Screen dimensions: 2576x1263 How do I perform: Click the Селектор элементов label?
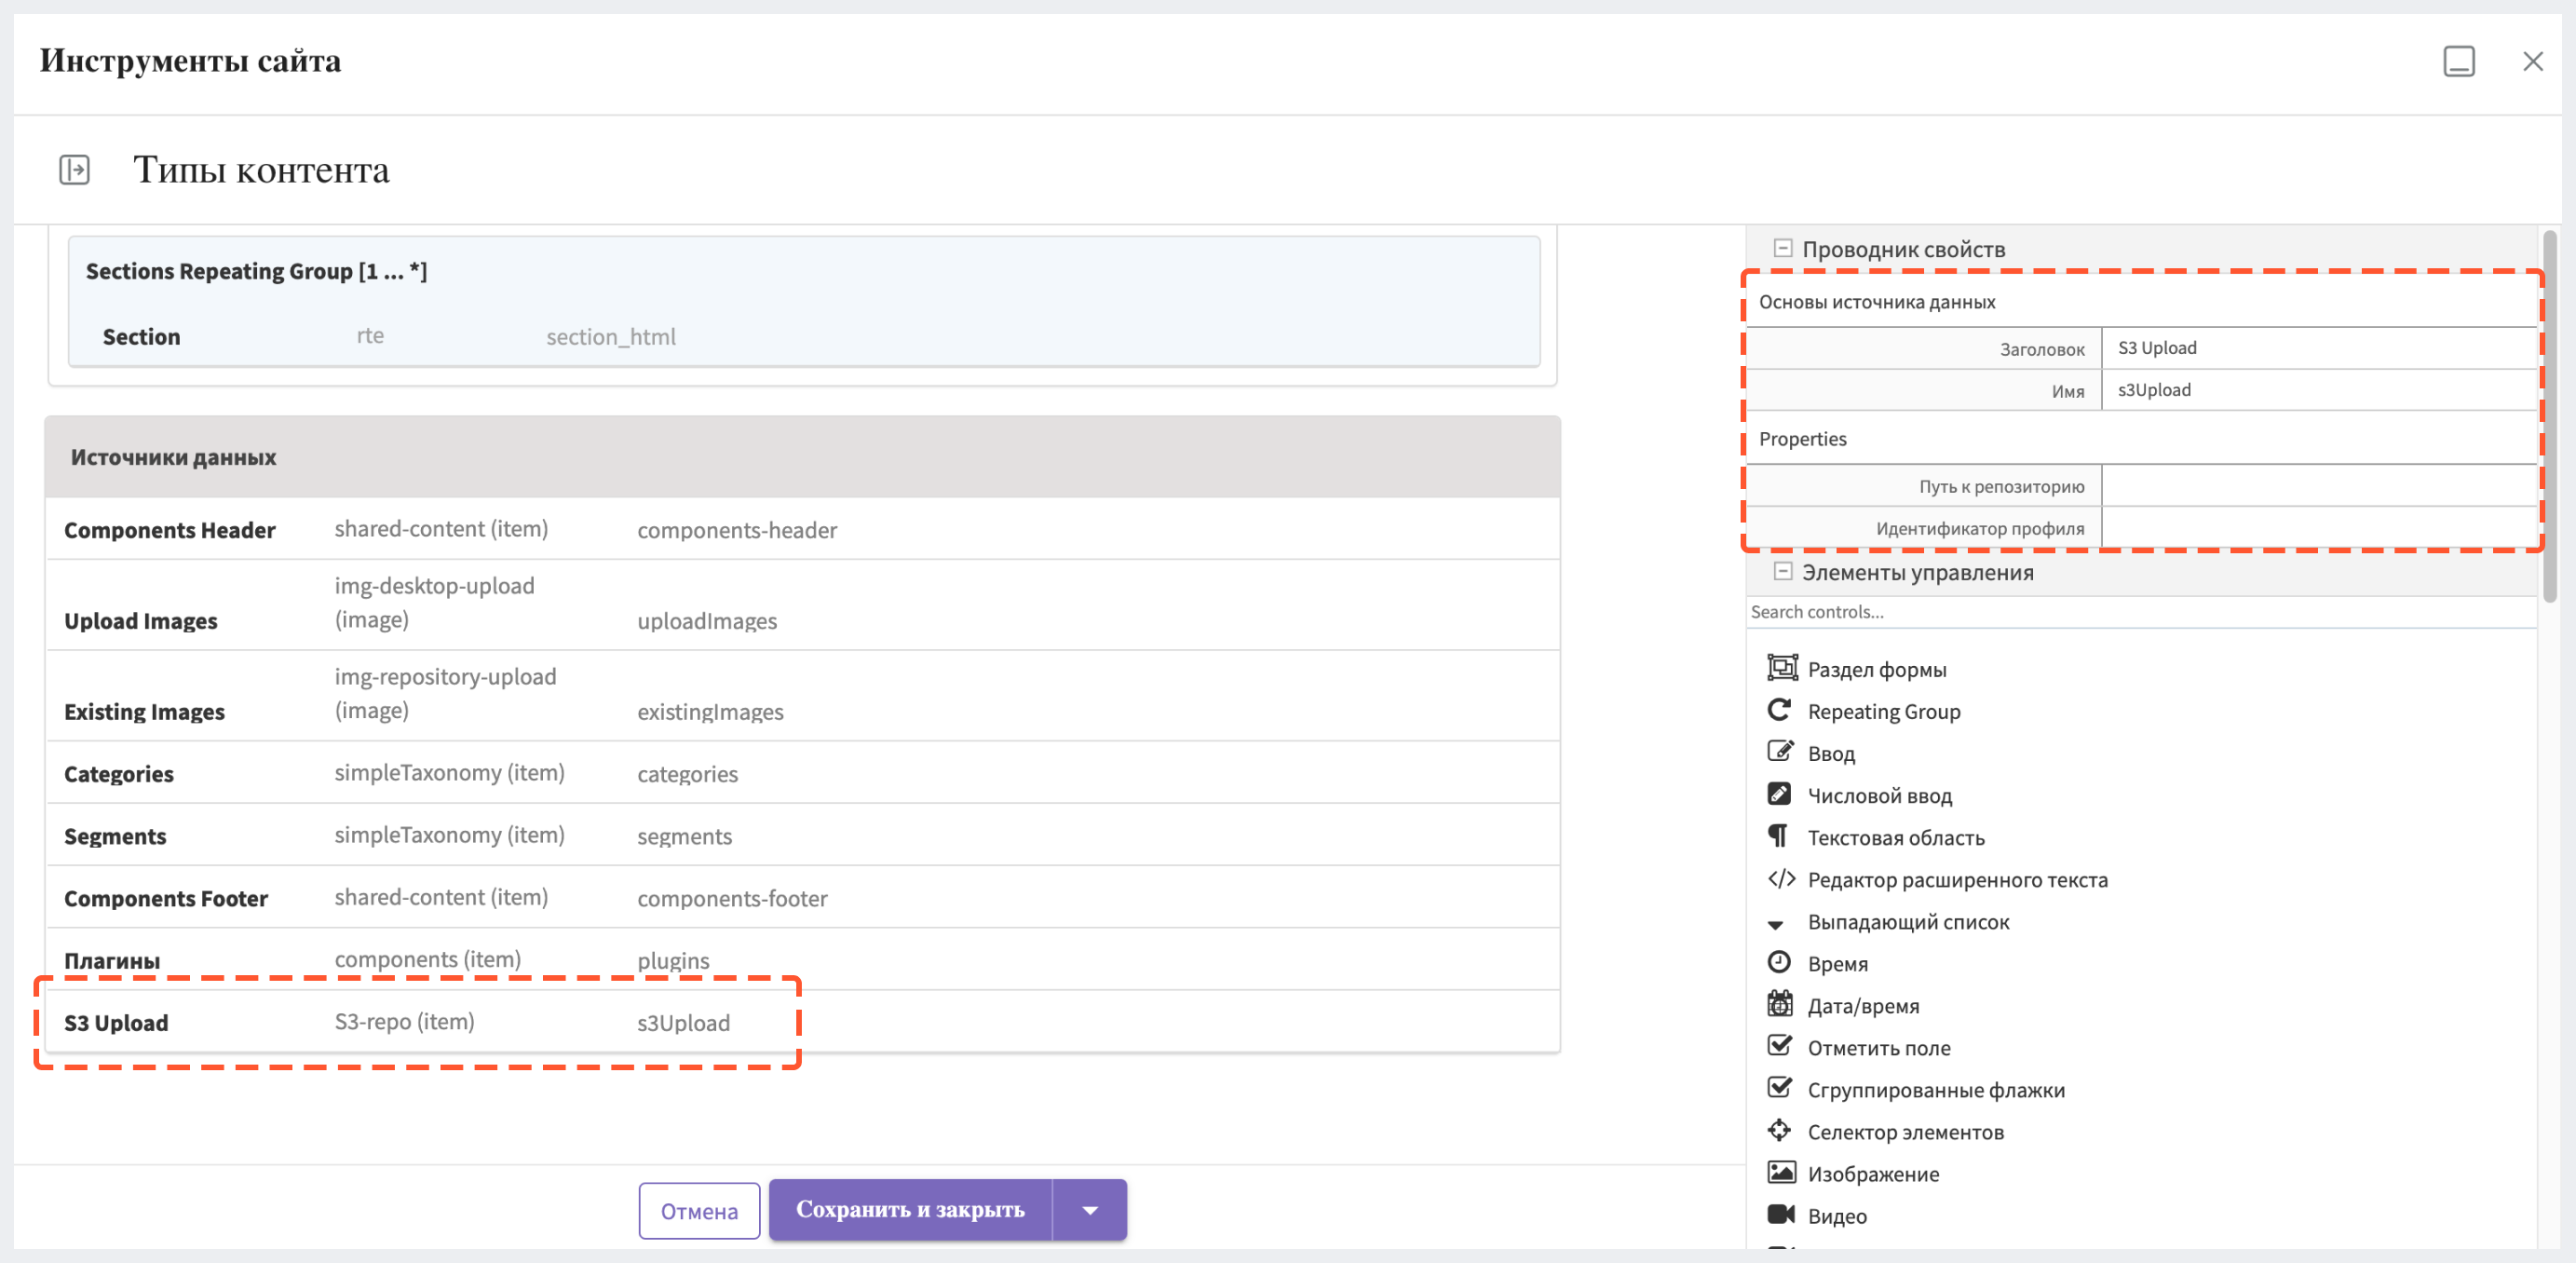1905,1131
